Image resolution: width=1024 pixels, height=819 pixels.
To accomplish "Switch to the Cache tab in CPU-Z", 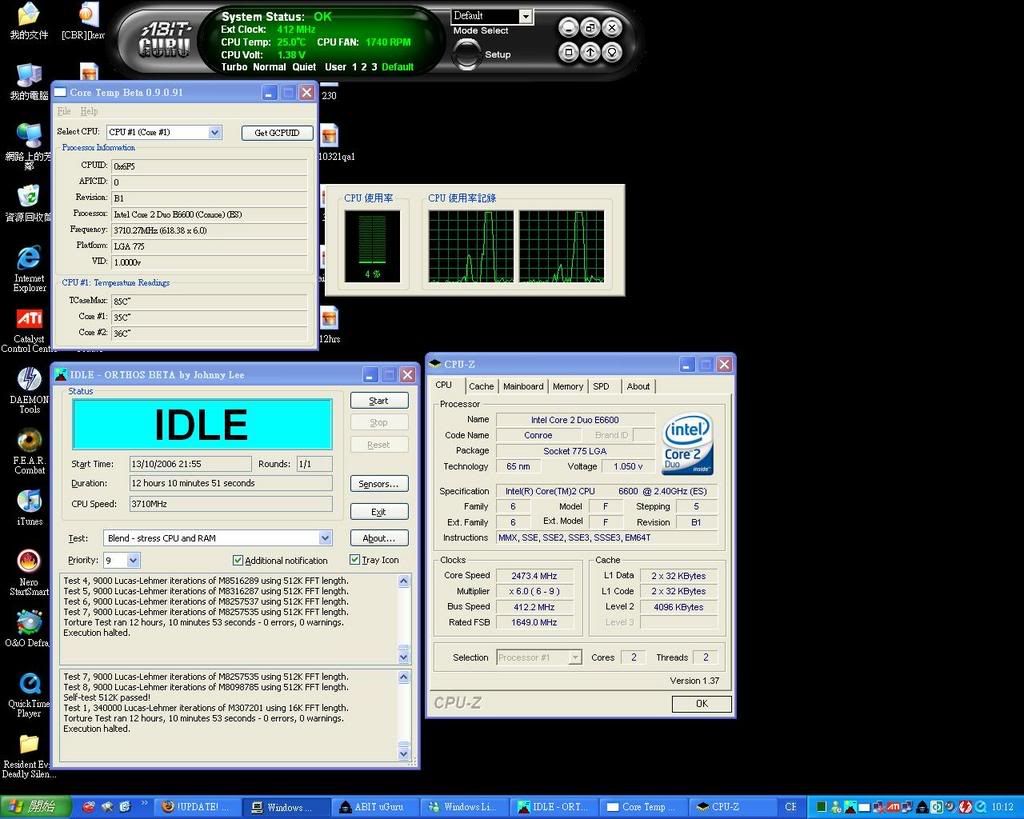I will click(481, 387).
